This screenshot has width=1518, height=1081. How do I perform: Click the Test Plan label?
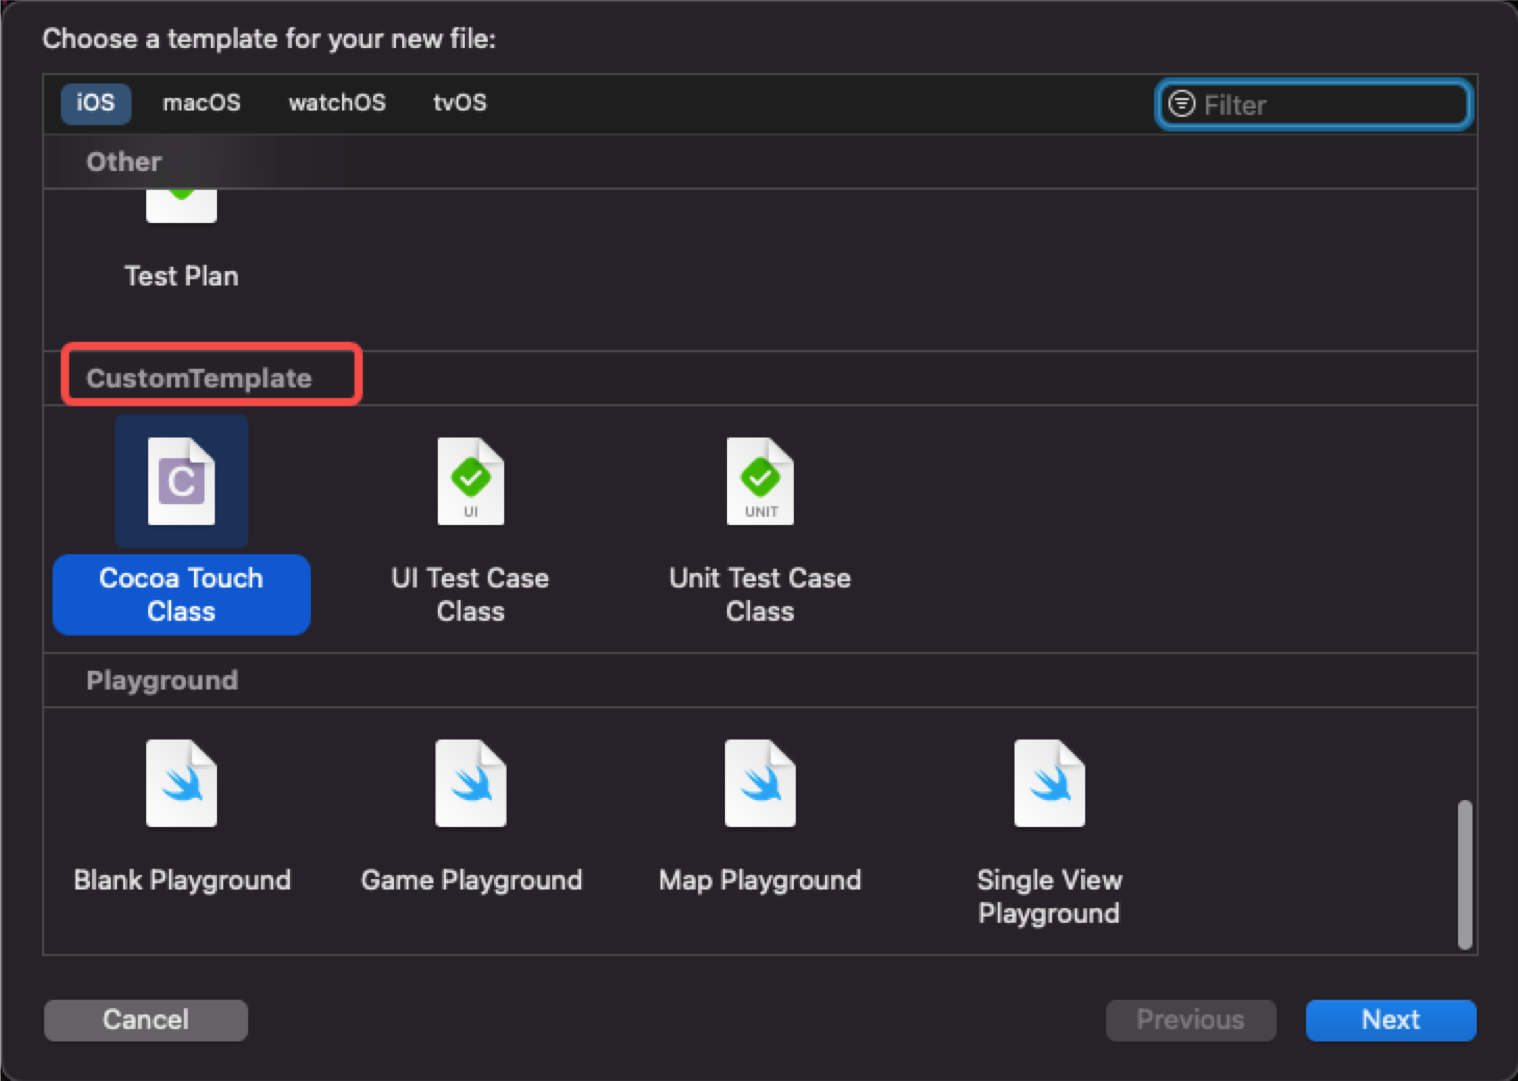coord(181,276)
